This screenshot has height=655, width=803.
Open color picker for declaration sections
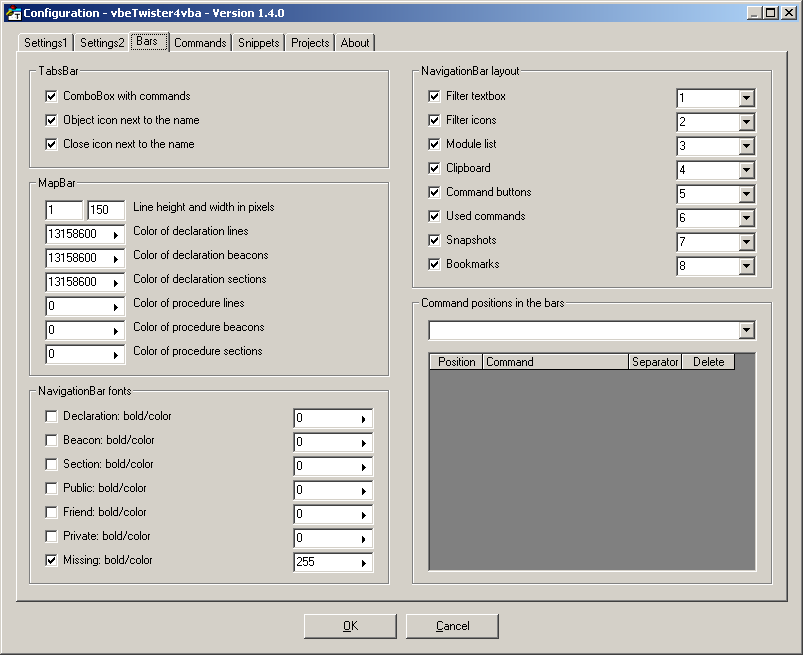pos(116,283)
